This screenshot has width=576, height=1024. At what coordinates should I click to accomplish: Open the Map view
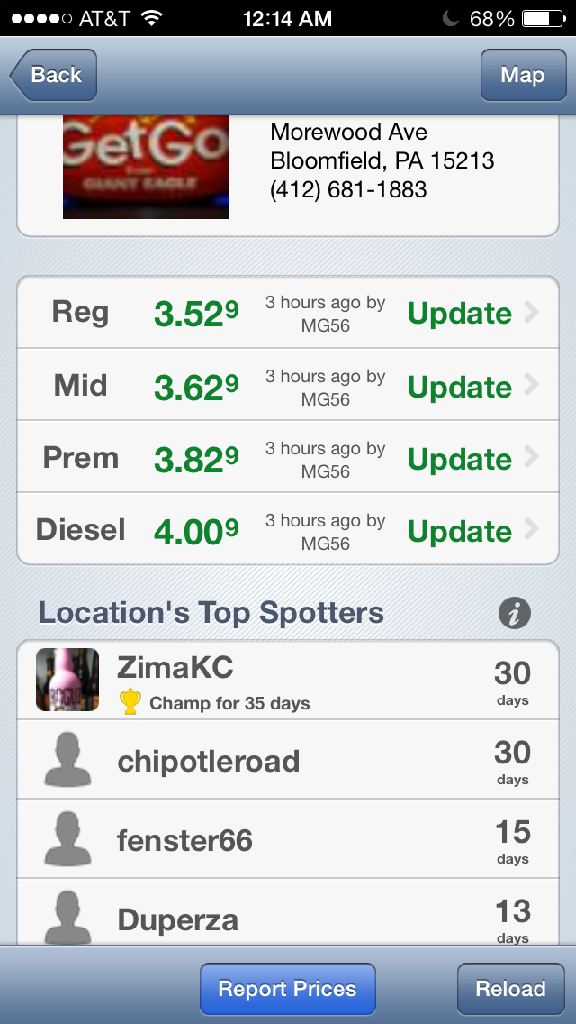(523, 75)
